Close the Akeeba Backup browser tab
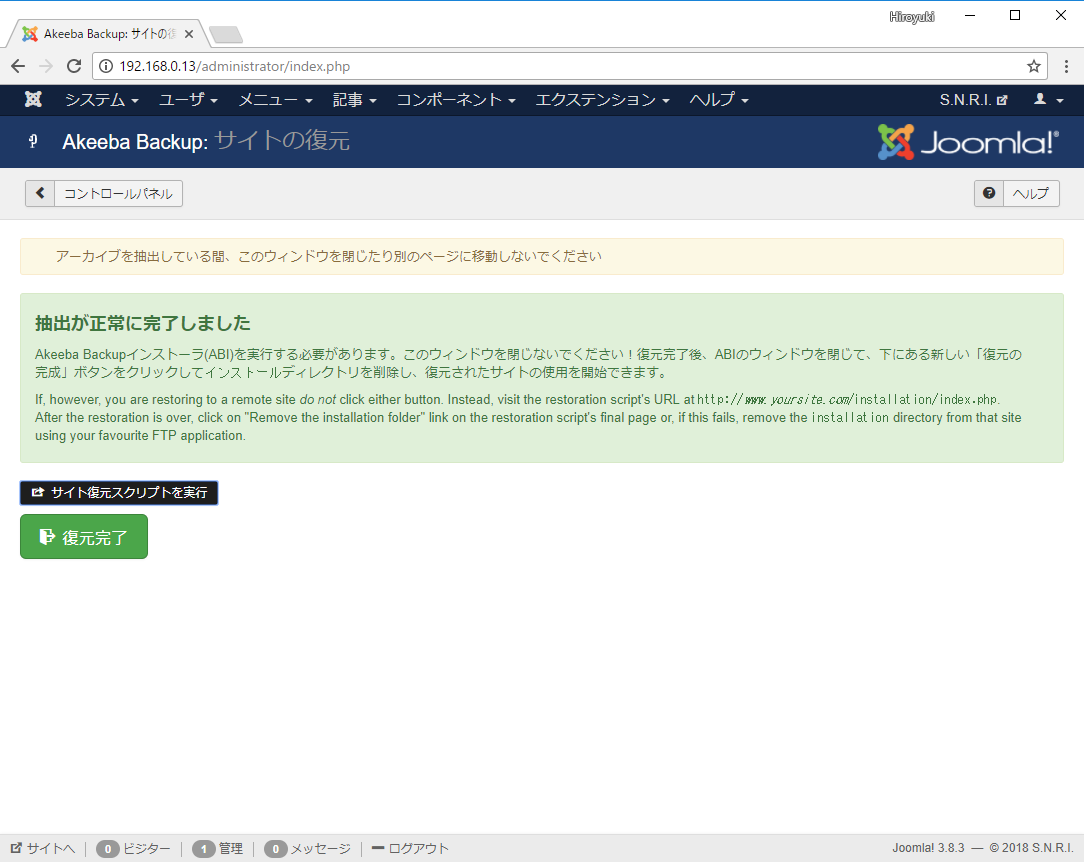 (x=189, y=34)
